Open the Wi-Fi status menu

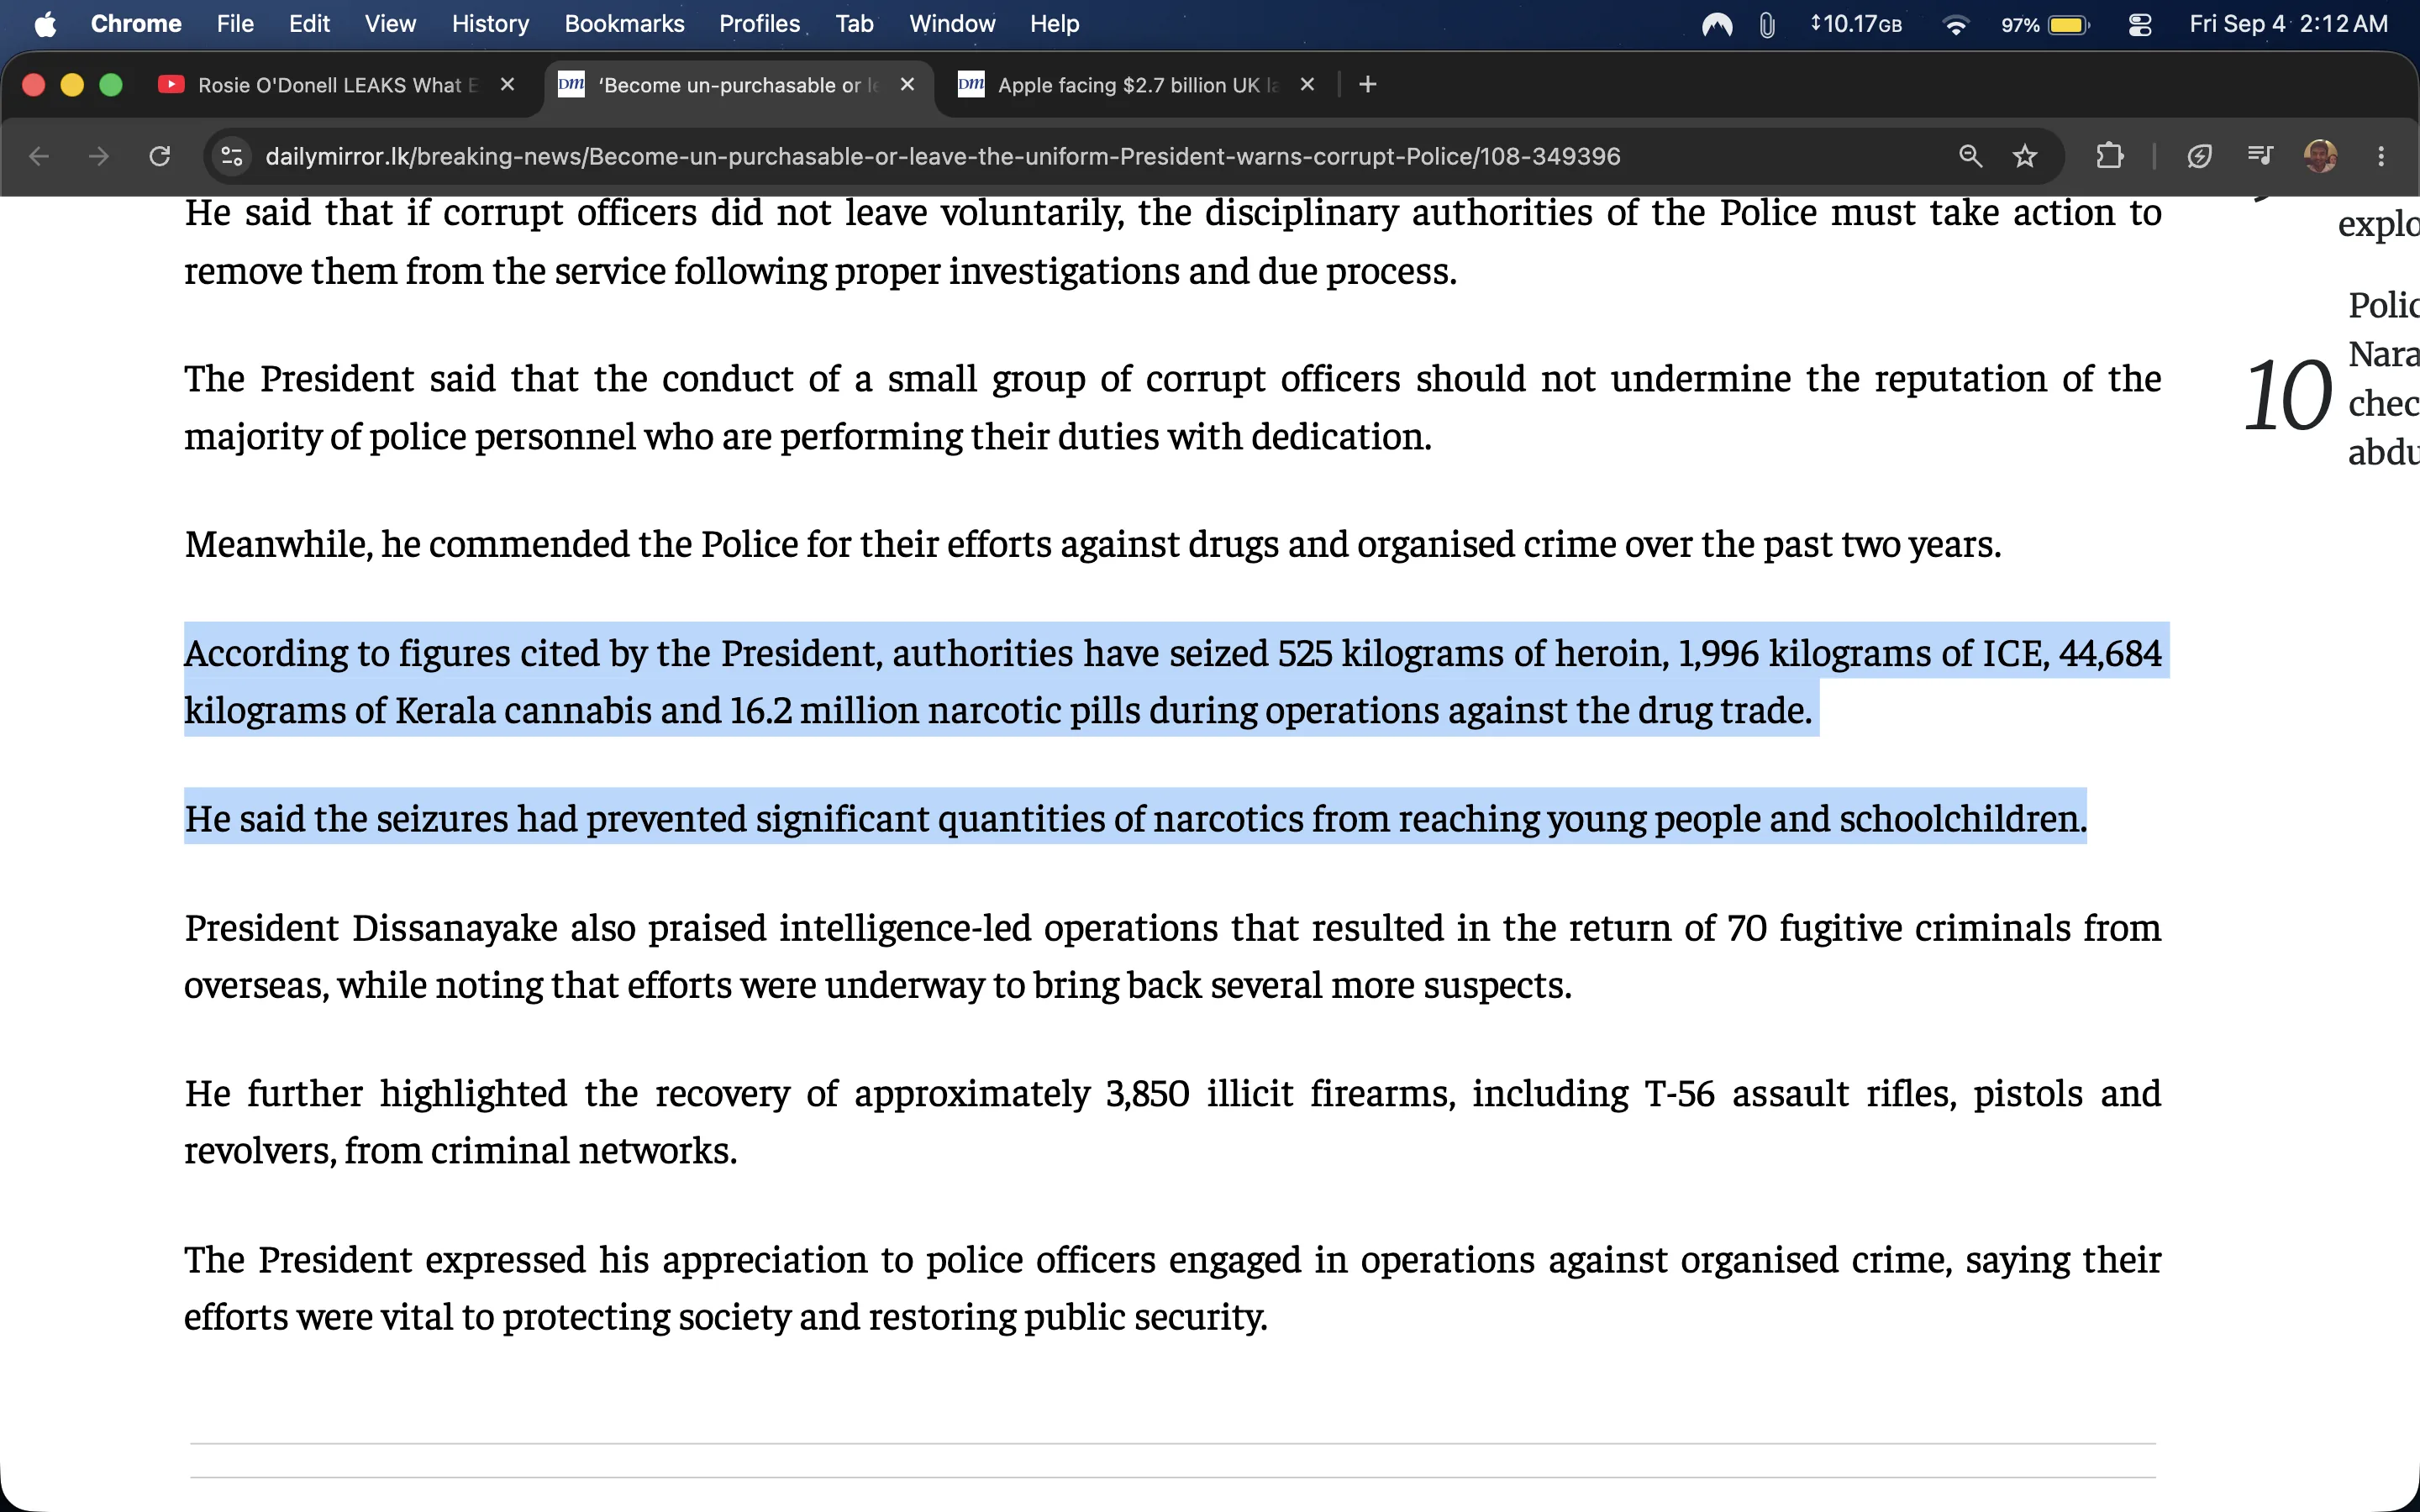click(x=1955, y=24)
